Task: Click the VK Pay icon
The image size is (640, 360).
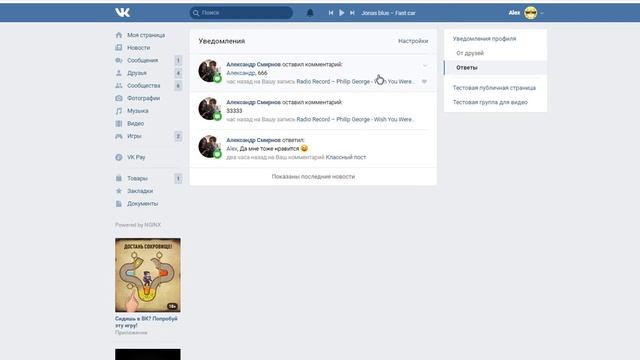Action: coord(119,157)
